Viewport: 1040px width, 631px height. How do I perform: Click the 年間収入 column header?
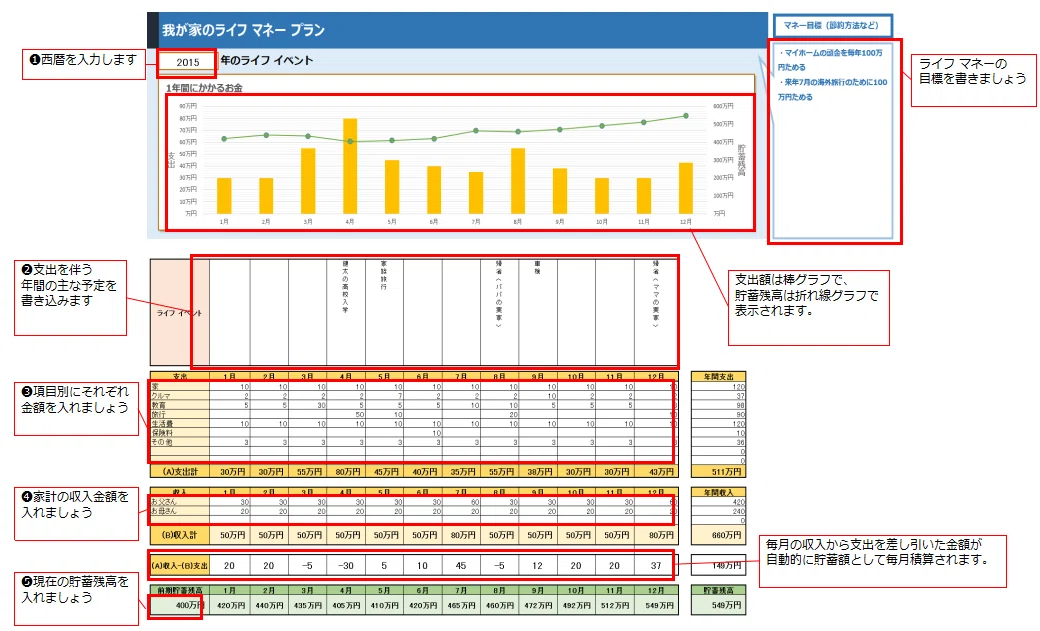pyautogui.click(x=718, y=492)
